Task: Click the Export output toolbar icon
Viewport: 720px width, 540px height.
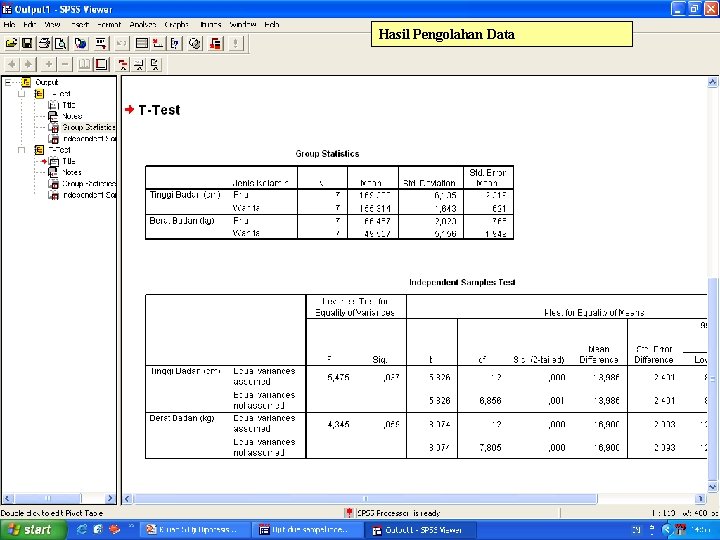Action: (81, 43)
